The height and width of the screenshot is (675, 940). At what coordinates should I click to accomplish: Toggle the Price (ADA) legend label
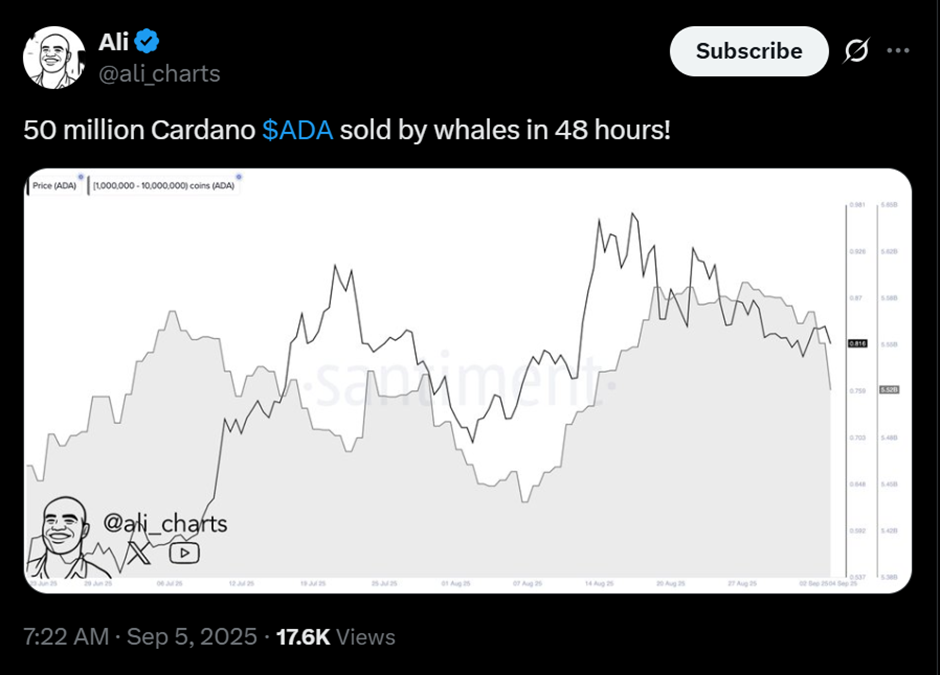click(x=56, y=185)
